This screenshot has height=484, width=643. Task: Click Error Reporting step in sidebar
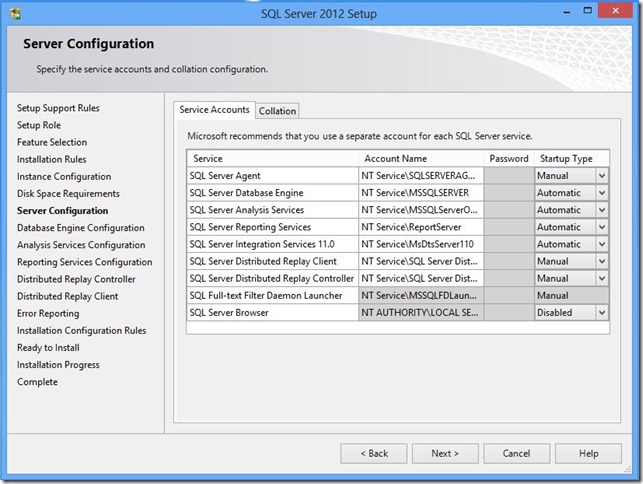coord(48,313)
